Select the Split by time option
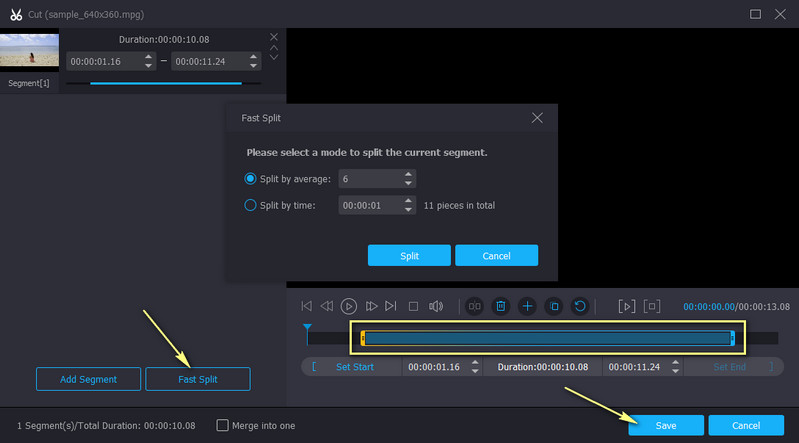Viewport: 799px width, 443px height. (250, 205)
